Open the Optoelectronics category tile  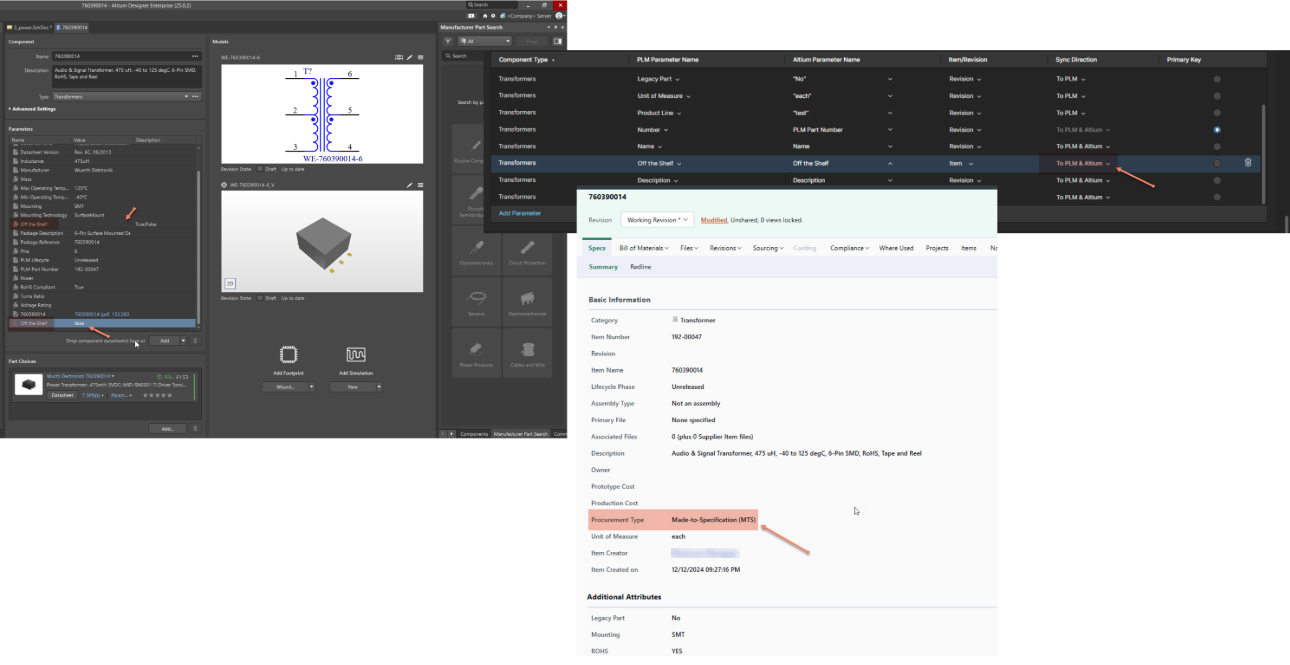coord(475,246)
